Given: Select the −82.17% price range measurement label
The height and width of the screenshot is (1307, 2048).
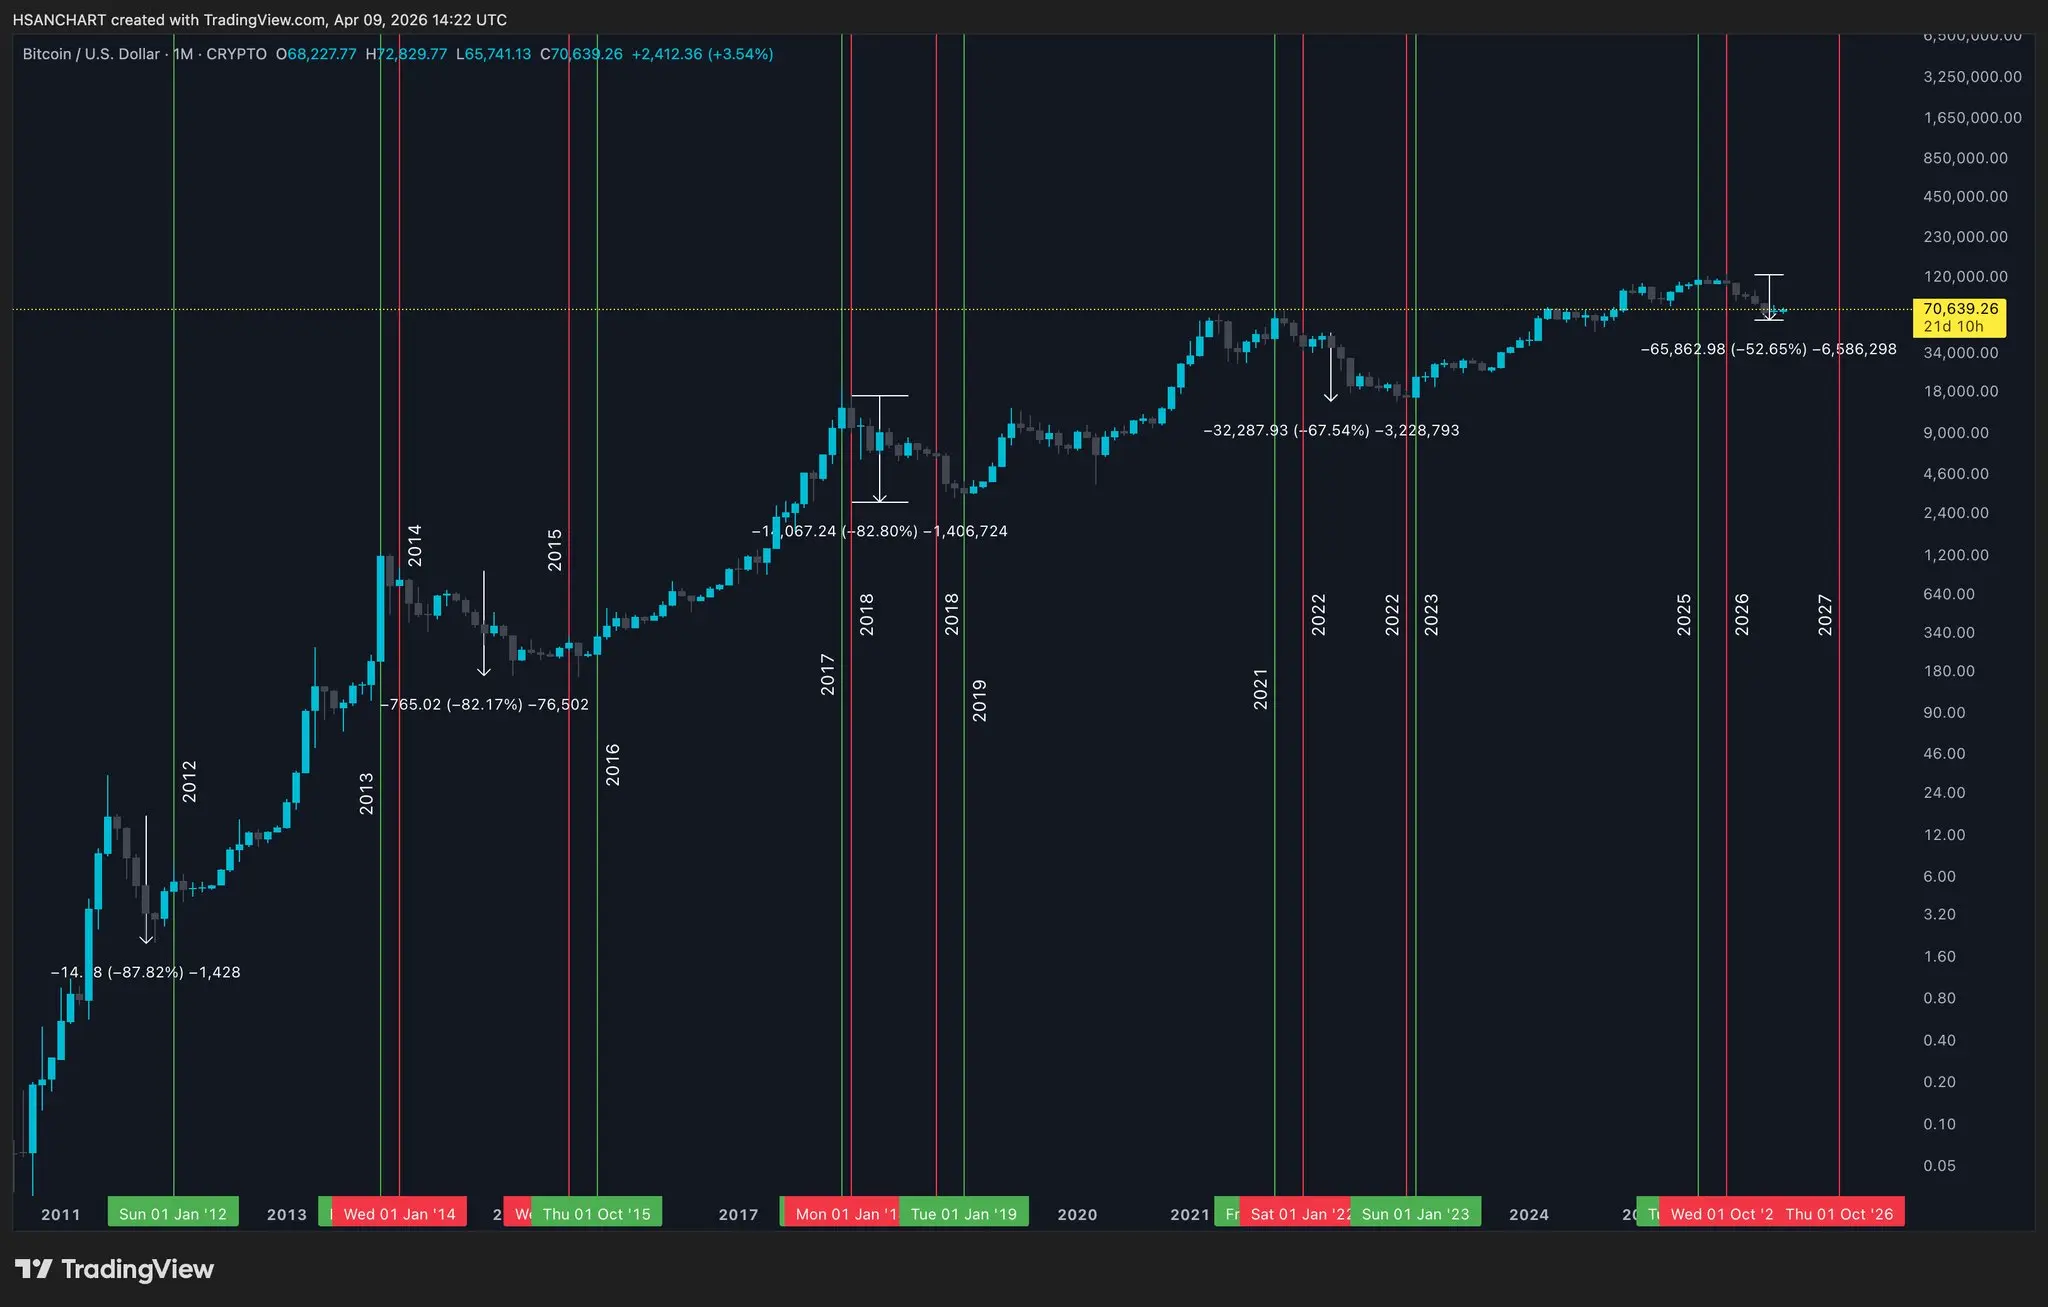Looking at the screenshot, I should (x=485, y=704).
